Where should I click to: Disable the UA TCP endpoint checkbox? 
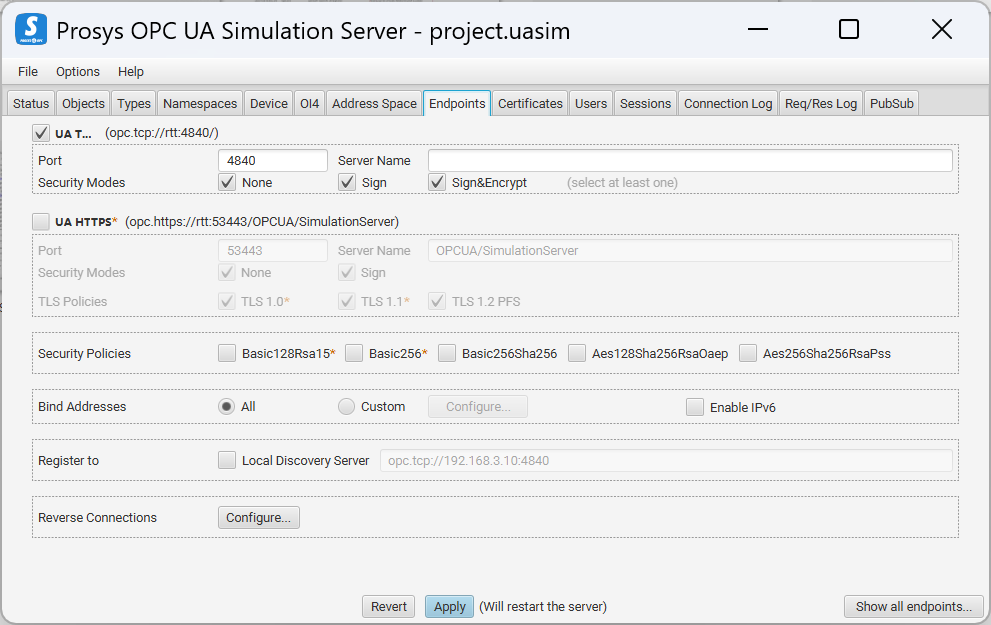(41, 133)
